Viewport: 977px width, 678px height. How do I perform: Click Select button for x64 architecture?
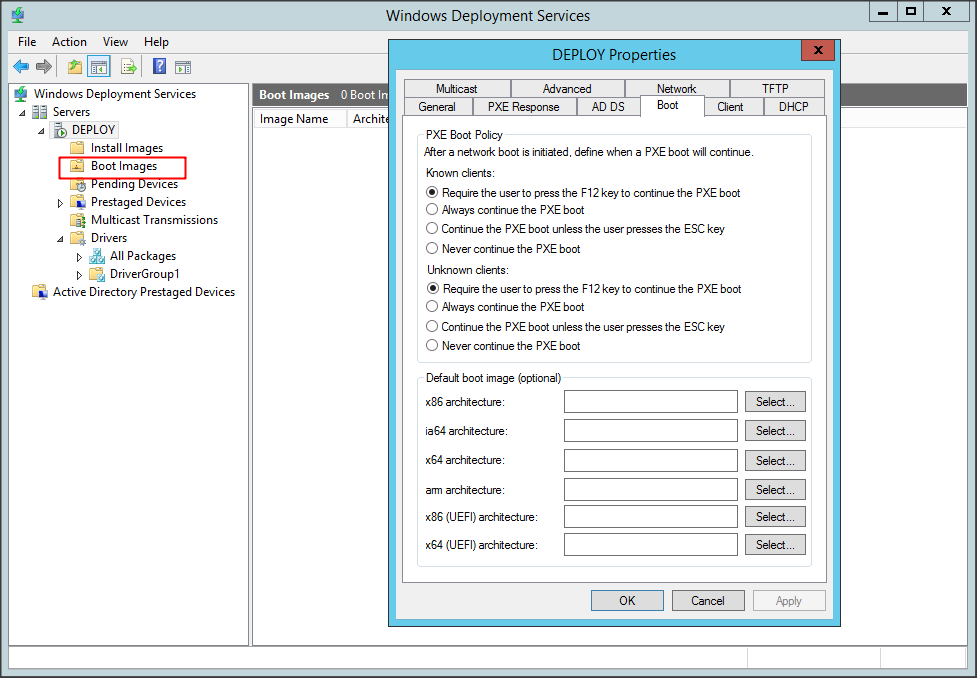point(774,461)
